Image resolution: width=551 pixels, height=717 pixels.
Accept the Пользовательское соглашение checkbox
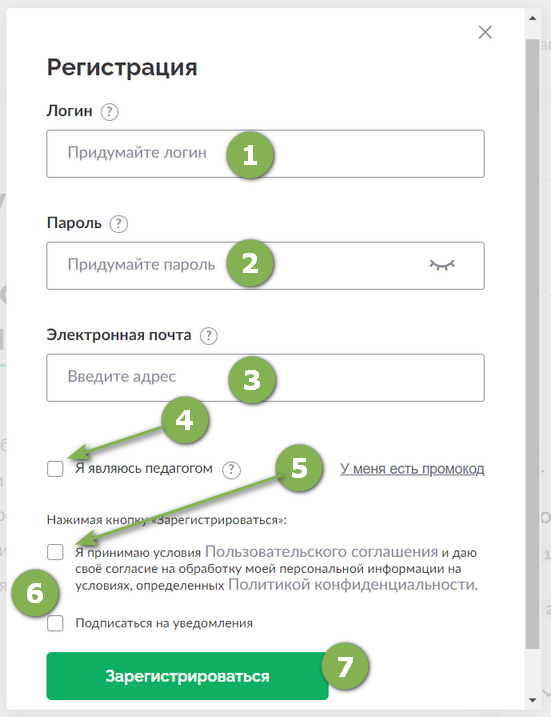pos(55,552)
